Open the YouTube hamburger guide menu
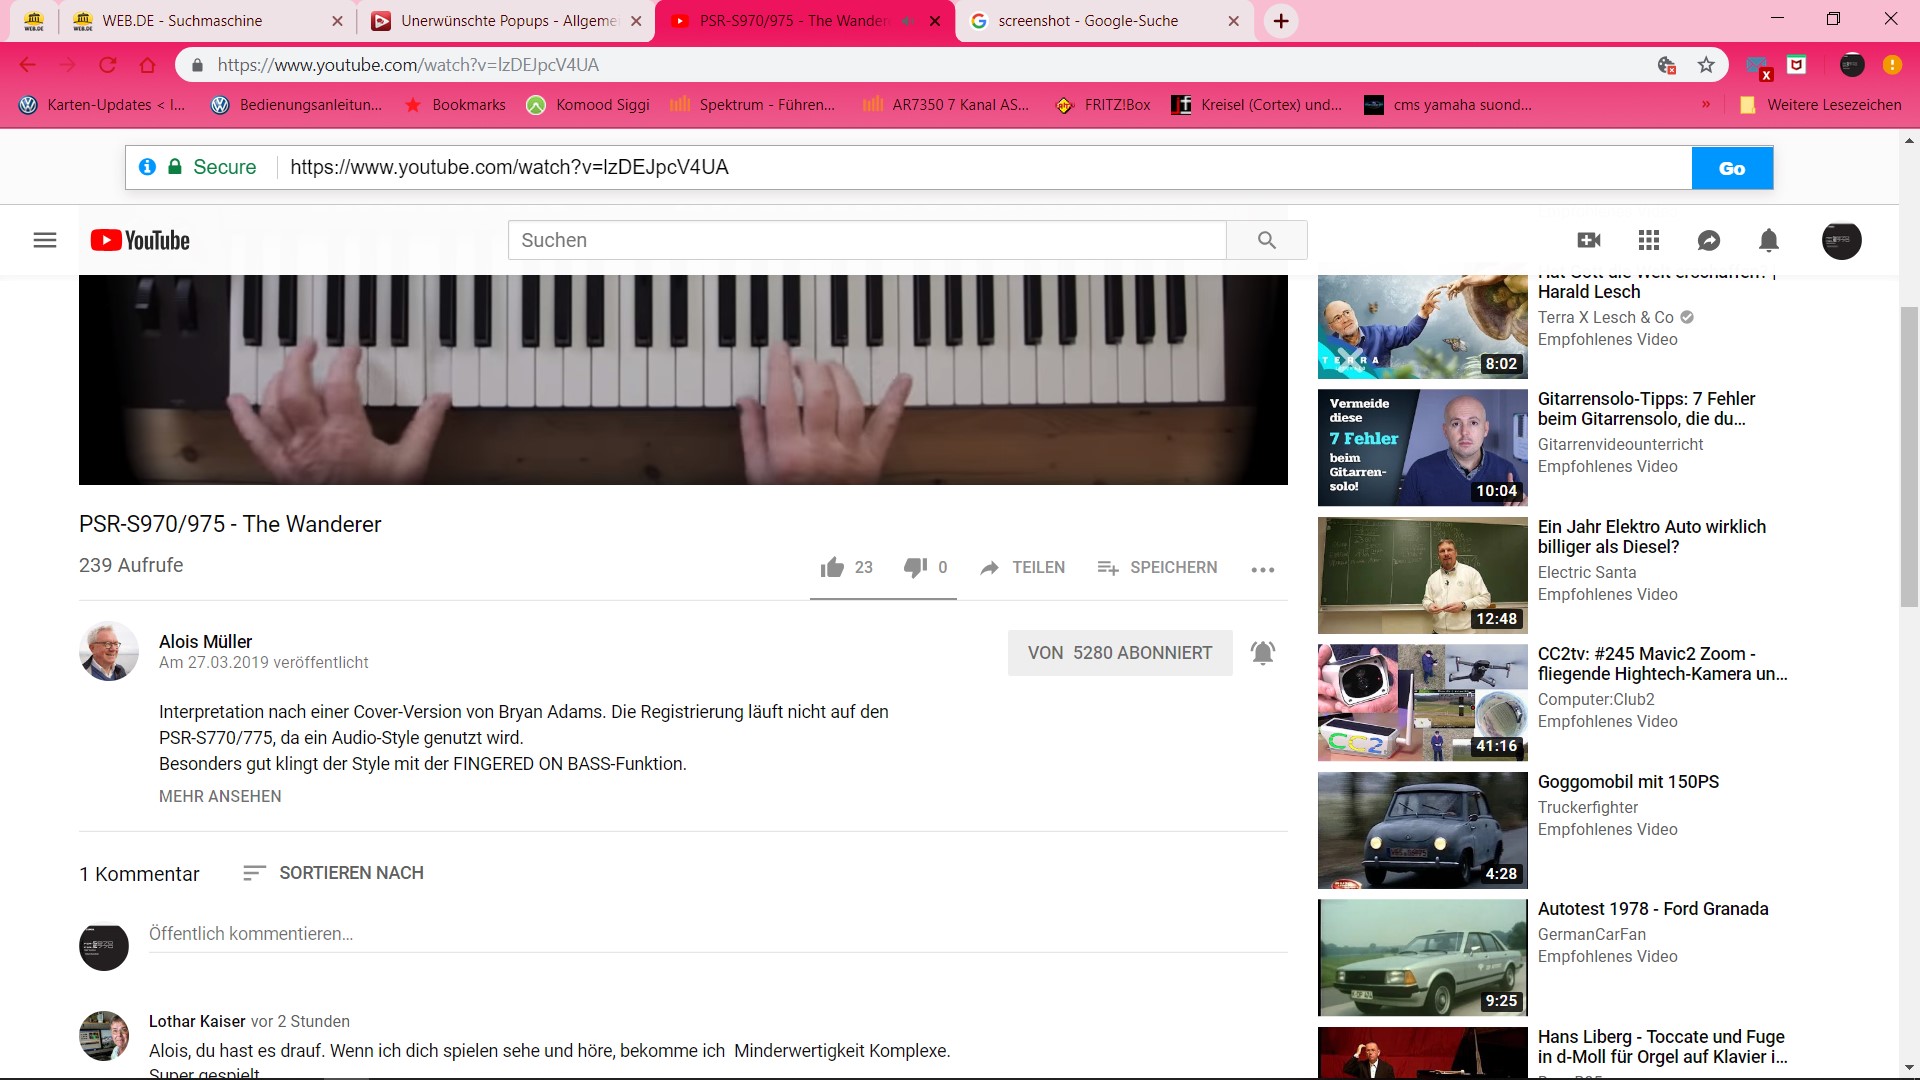The height and width of the screenshot is (1080, 1920). click(45, 240)
